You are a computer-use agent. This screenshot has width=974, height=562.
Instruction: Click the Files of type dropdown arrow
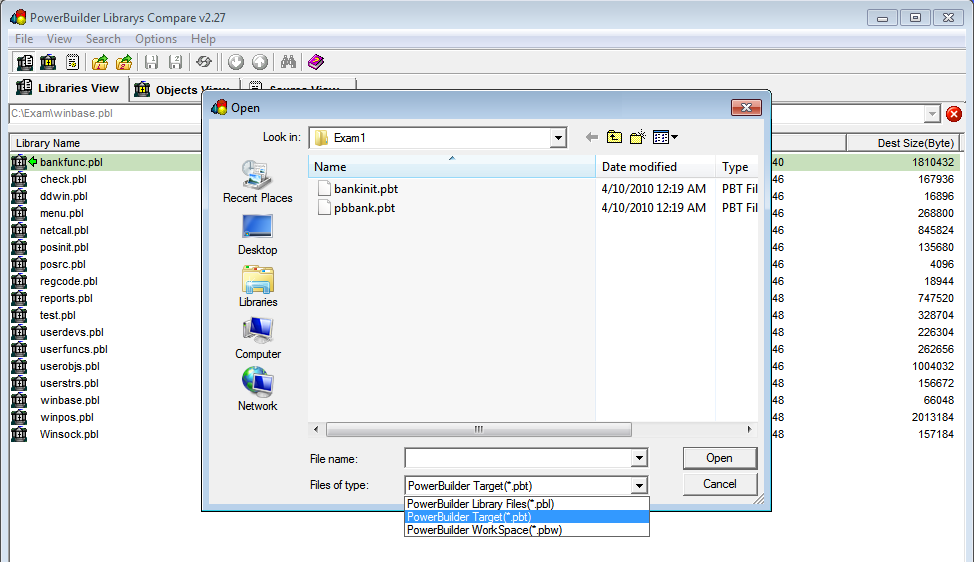click(x=639, y=486)
